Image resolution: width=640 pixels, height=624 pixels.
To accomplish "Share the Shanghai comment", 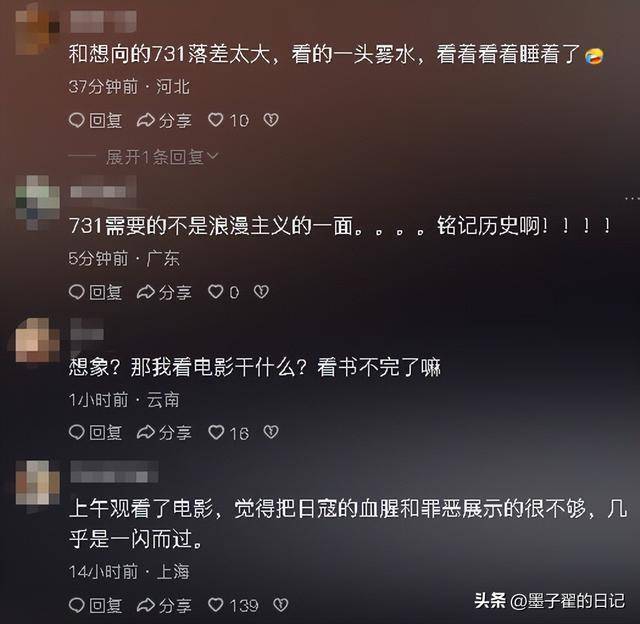I will tap(164, 605).
